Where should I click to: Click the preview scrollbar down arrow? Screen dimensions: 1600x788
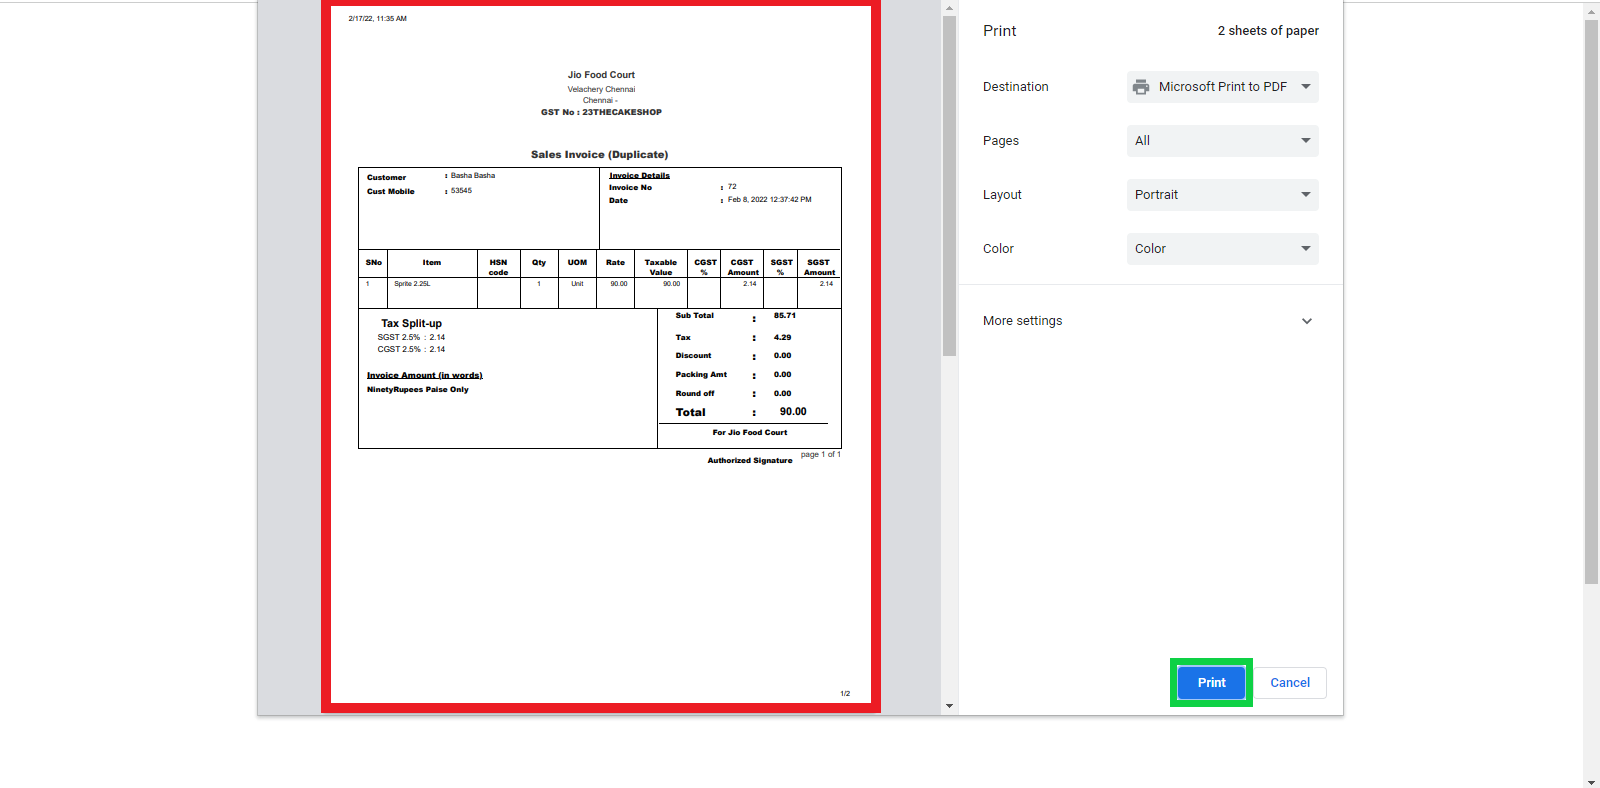tap(949, 706)
